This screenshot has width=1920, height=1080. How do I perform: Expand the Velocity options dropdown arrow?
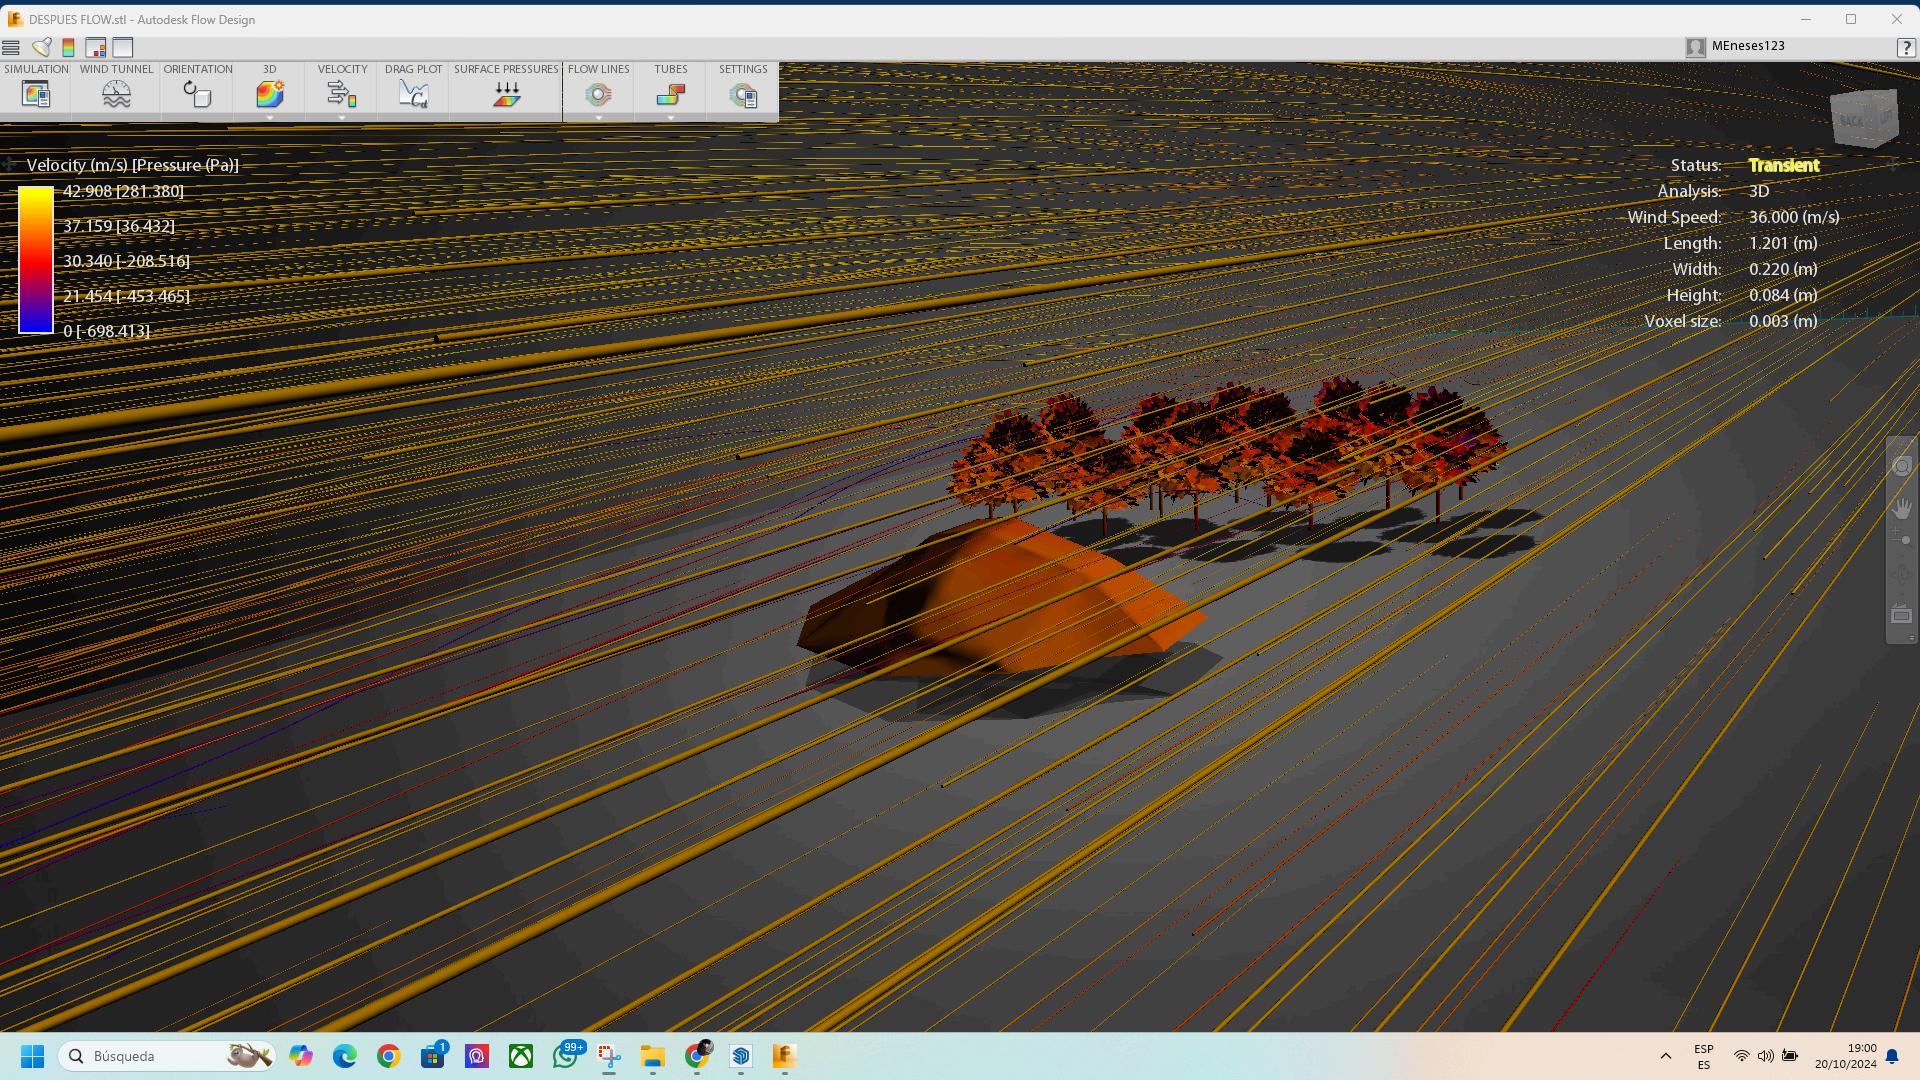click(x=342, y=118)
